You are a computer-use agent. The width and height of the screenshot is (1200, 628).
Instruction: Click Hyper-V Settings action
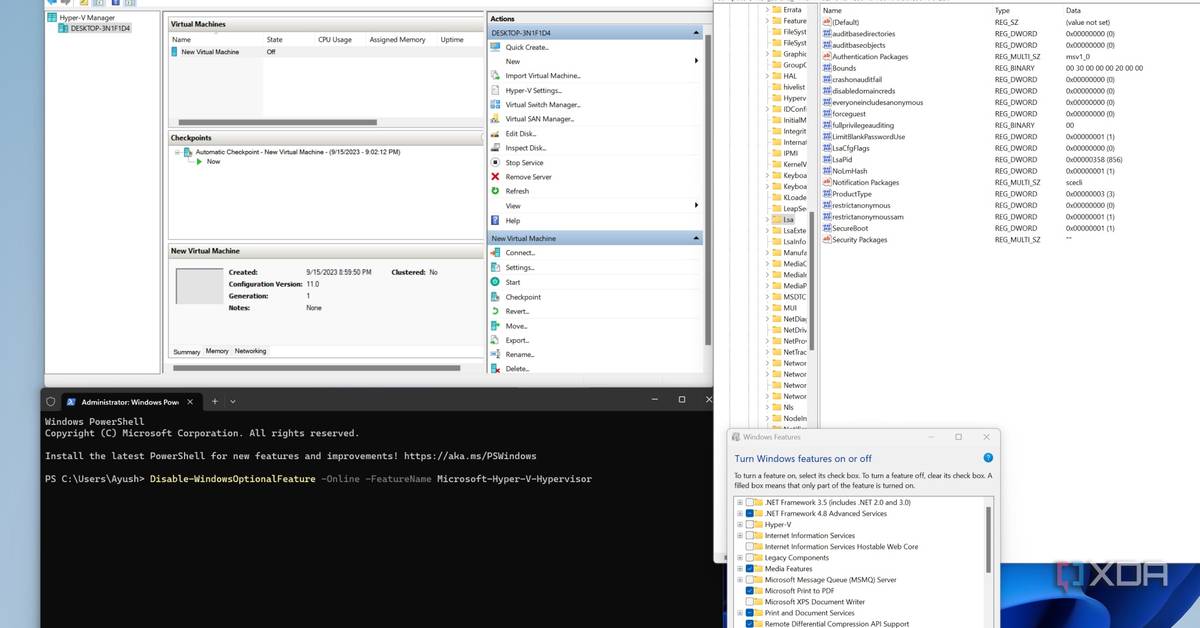coord(533,90)
